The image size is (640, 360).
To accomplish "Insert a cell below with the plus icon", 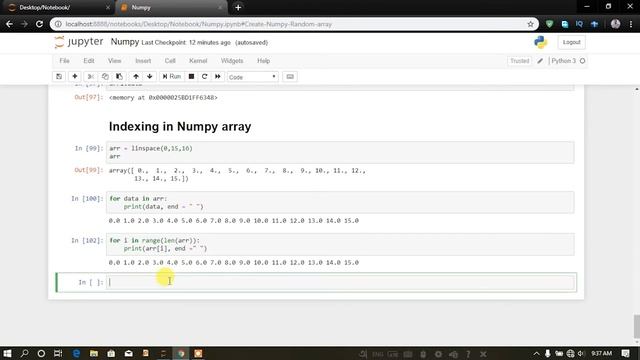I will tap(75, 77).
